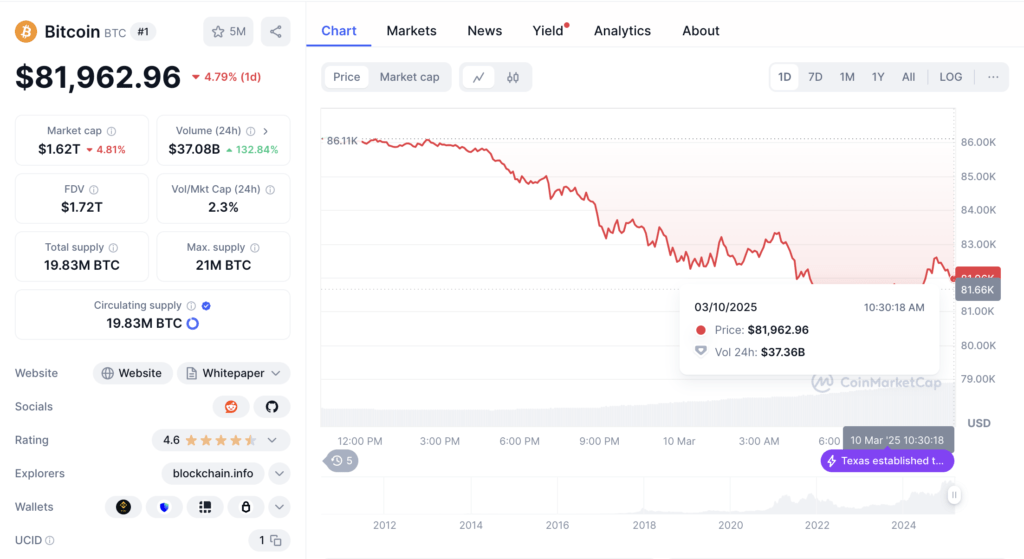Image resolution: width=1024 pixels, height=559 pixels.
Task: Open the Yield tab
Action: (x=548, y=31)
